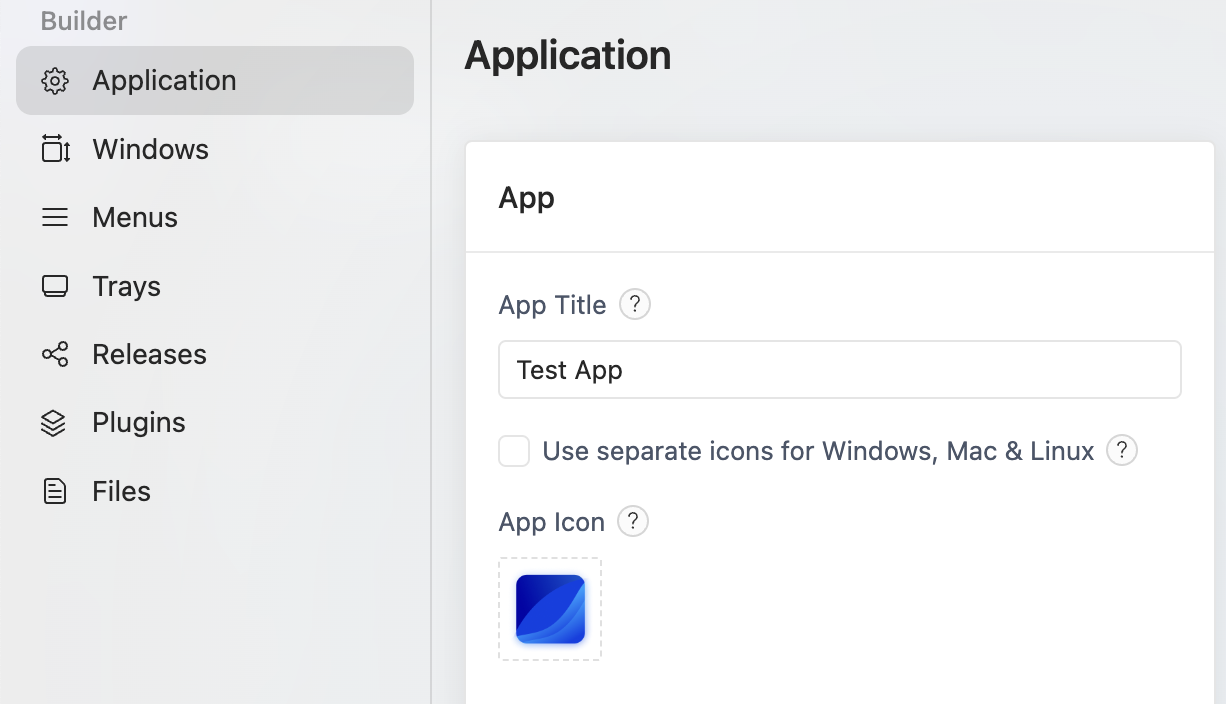Navigate to the Windows section

(150, 149)
